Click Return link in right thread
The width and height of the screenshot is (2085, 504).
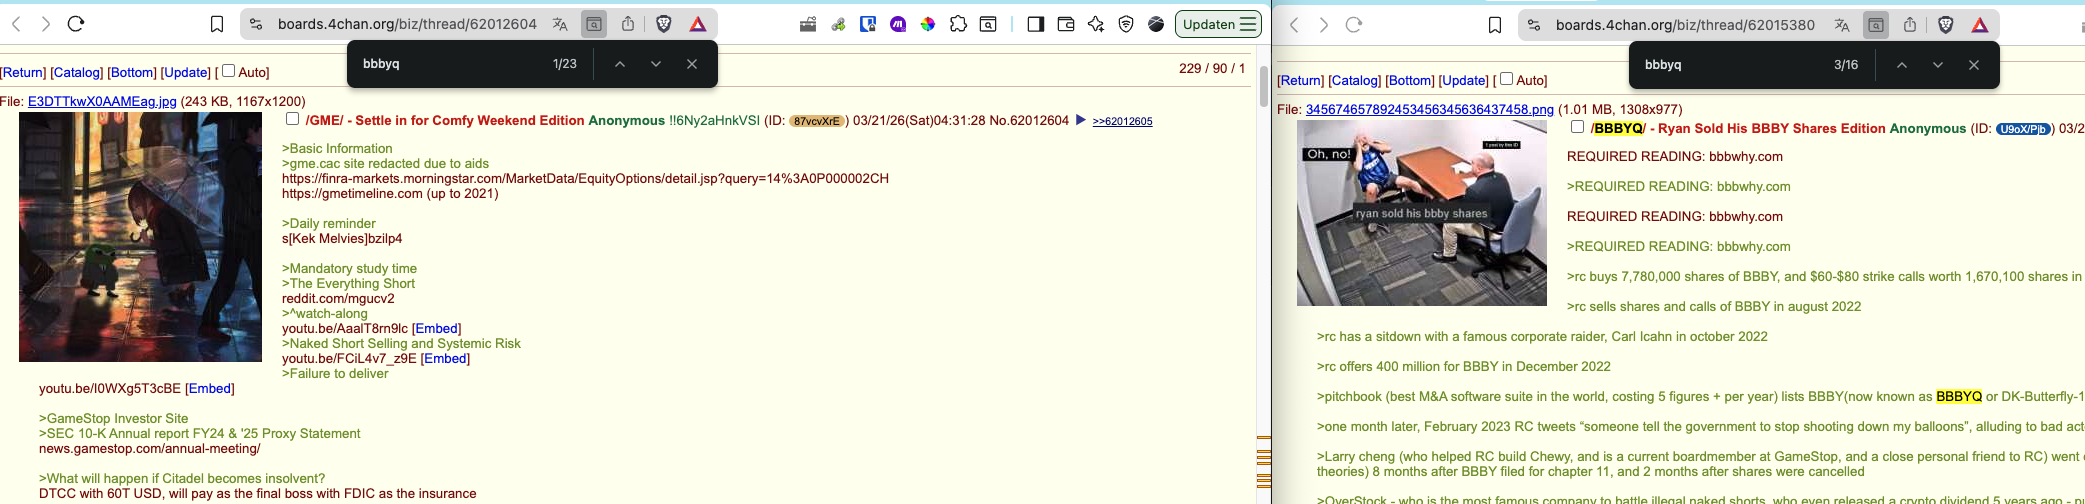(1301, 80)
